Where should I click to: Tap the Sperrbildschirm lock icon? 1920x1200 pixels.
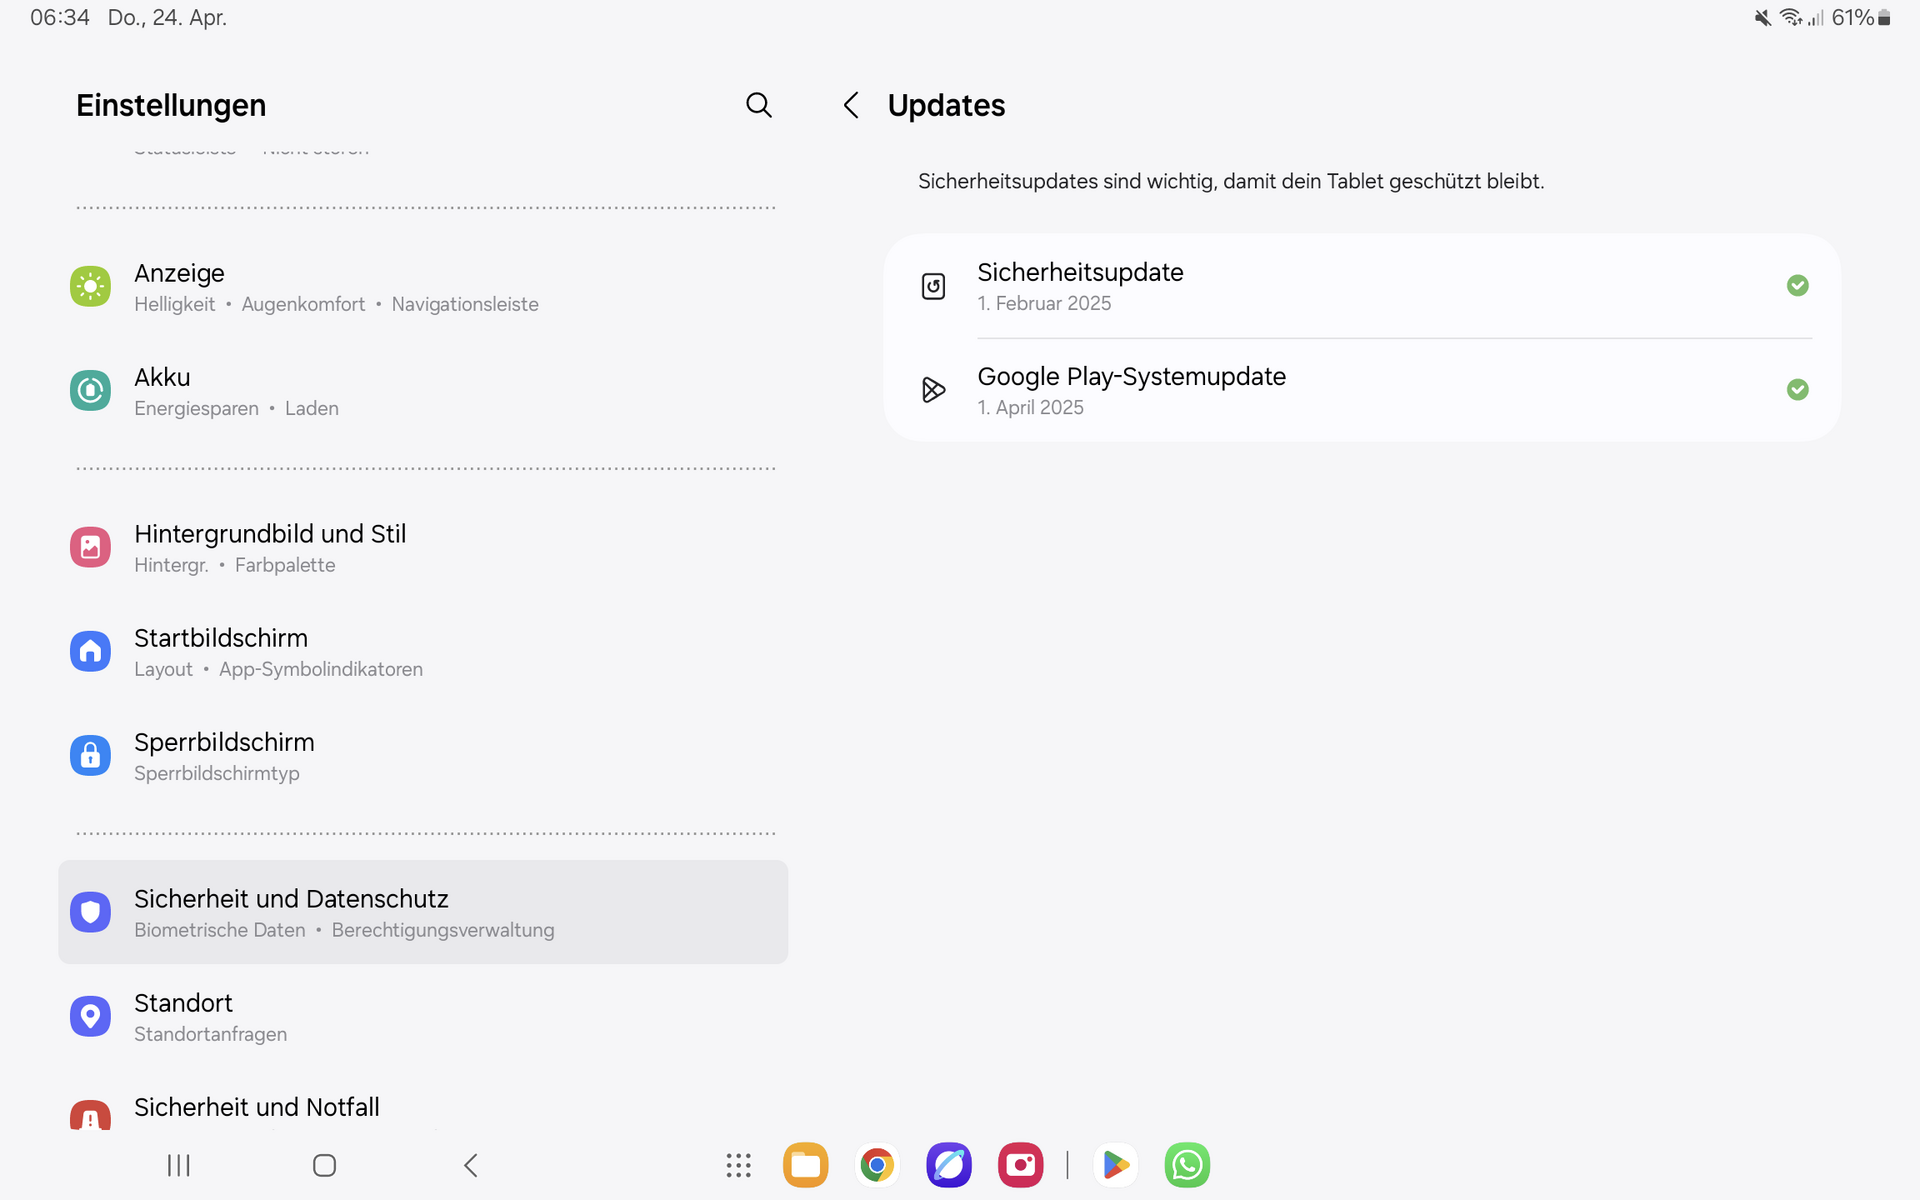click(x=90, y=755)
